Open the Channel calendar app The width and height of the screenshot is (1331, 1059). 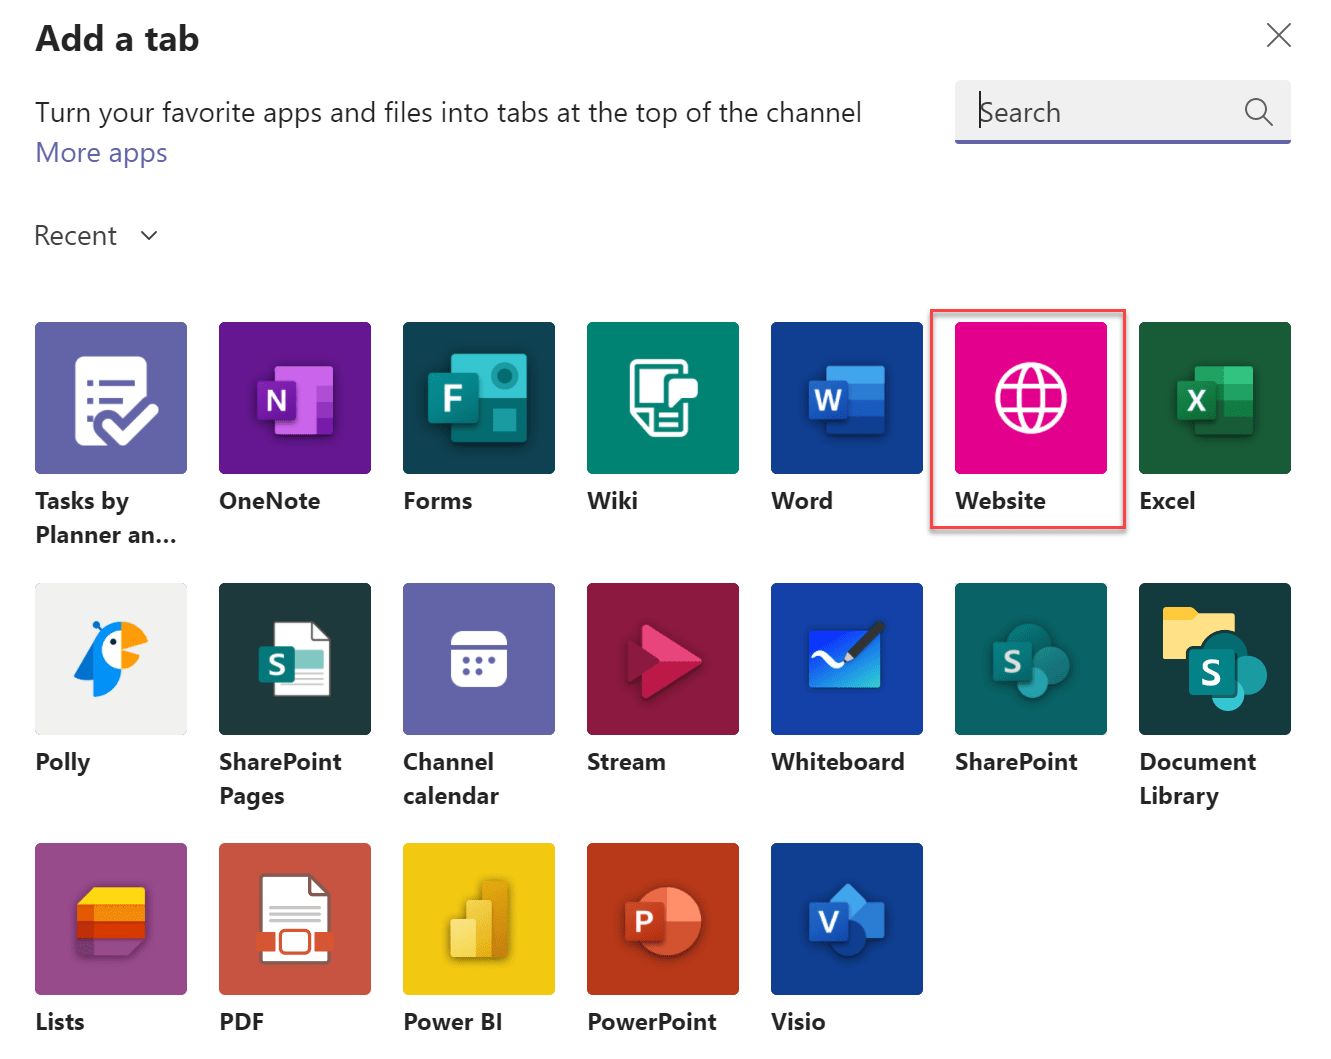[478, 658]
